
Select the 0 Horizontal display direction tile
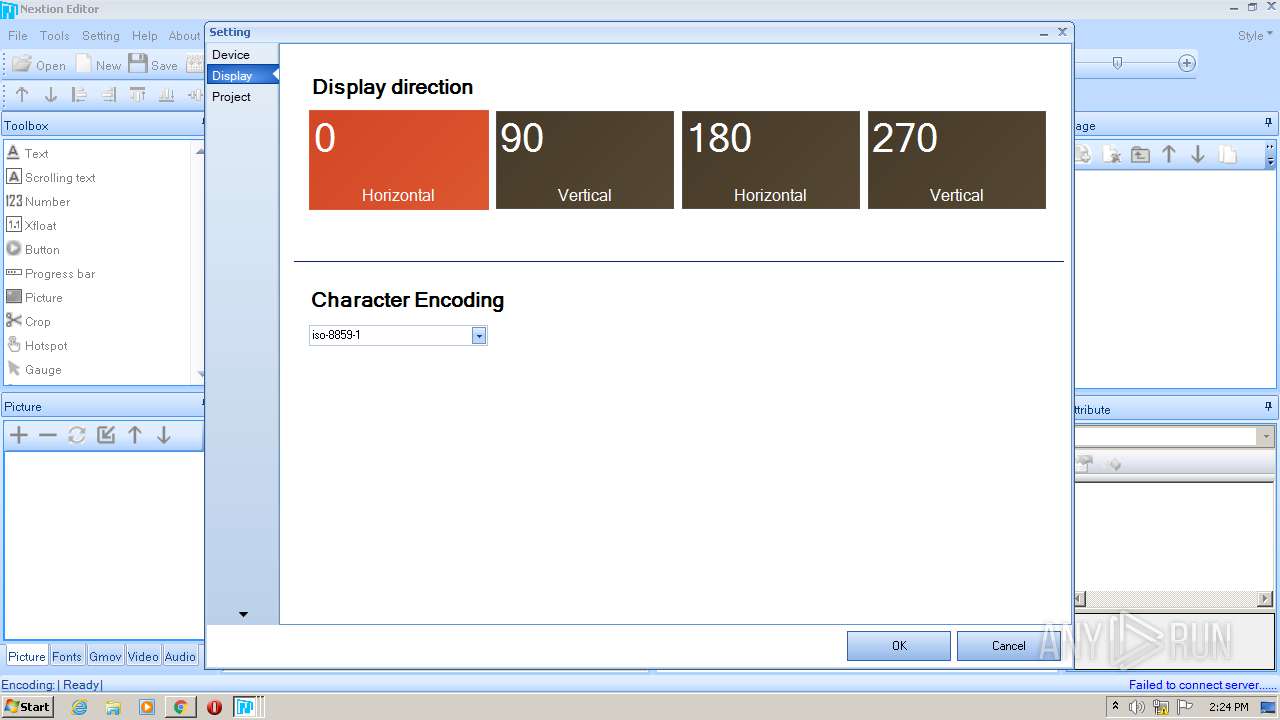click(x=398, y=160)
